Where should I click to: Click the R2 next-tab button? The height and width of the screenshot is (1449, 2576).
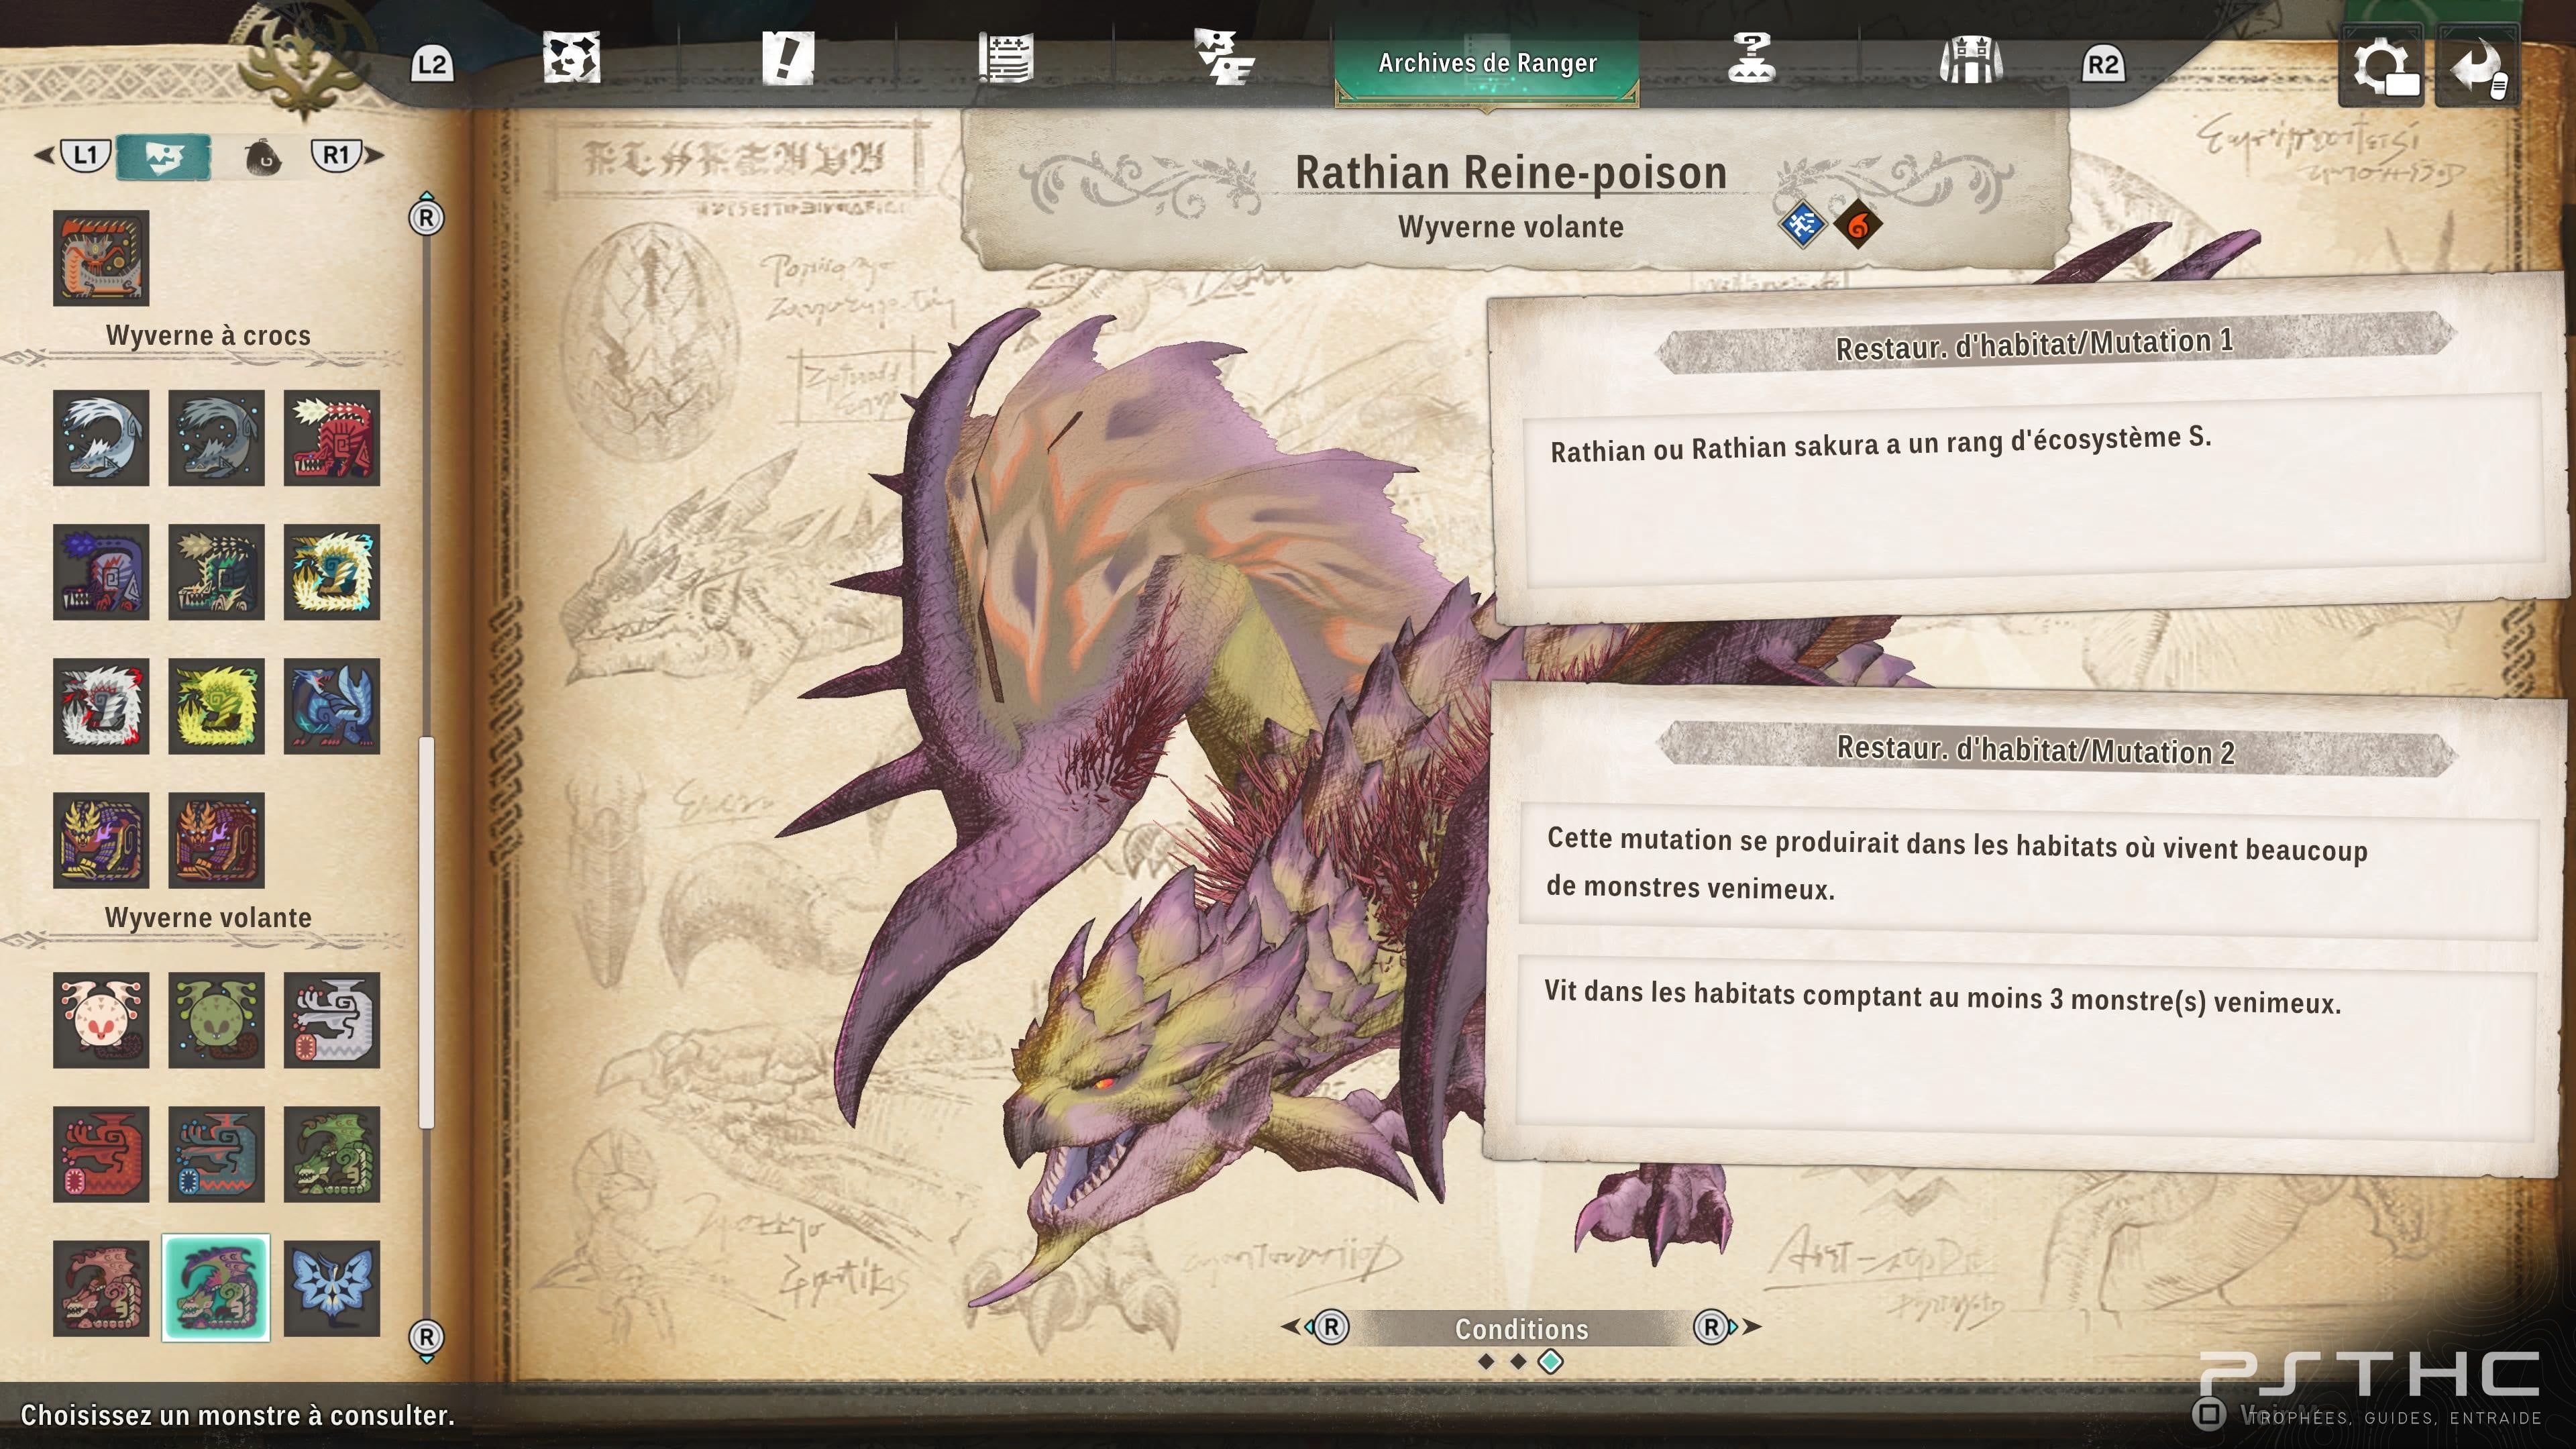(x=2102, y=65)
